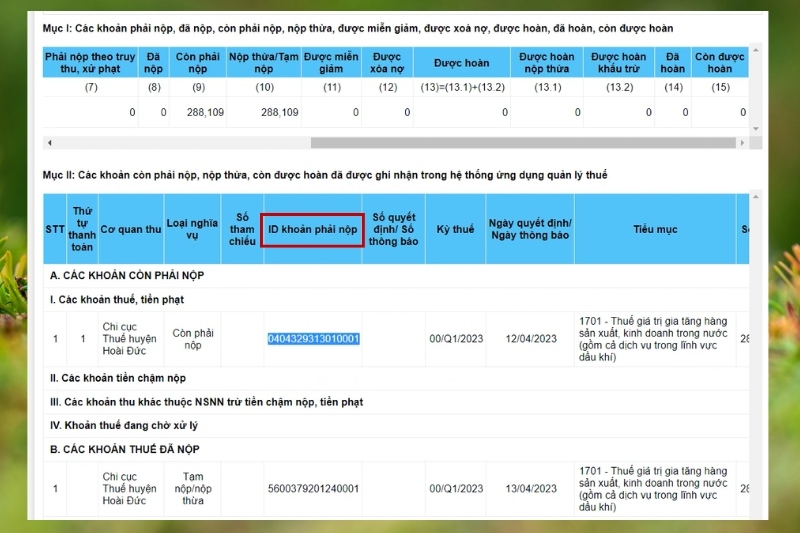Click the 'Được hoàn' header in Mục I

click(461, 63)
